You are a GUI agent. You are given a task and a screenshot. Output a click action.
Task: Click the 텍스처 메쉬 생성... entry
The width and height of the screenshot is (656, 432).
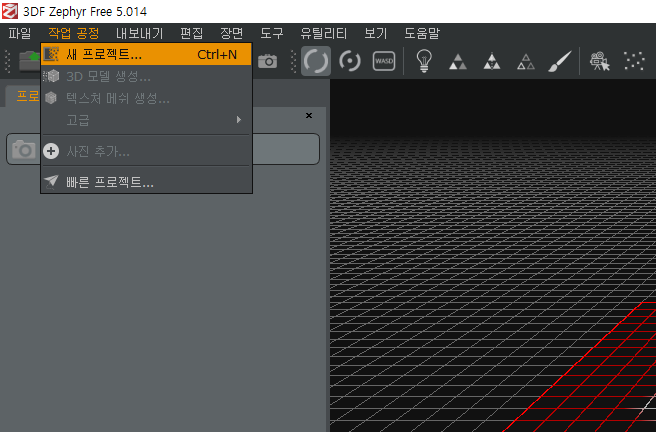146,98
